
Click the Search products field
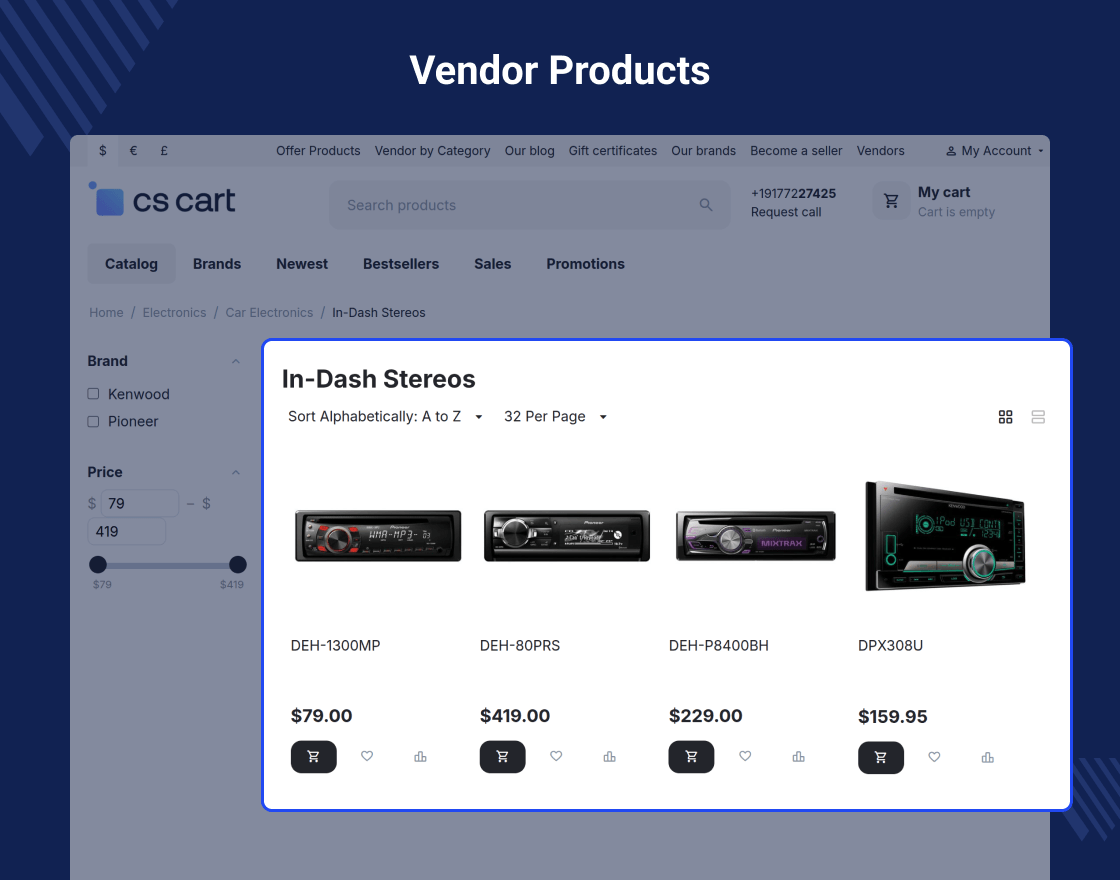coord(529,205)
